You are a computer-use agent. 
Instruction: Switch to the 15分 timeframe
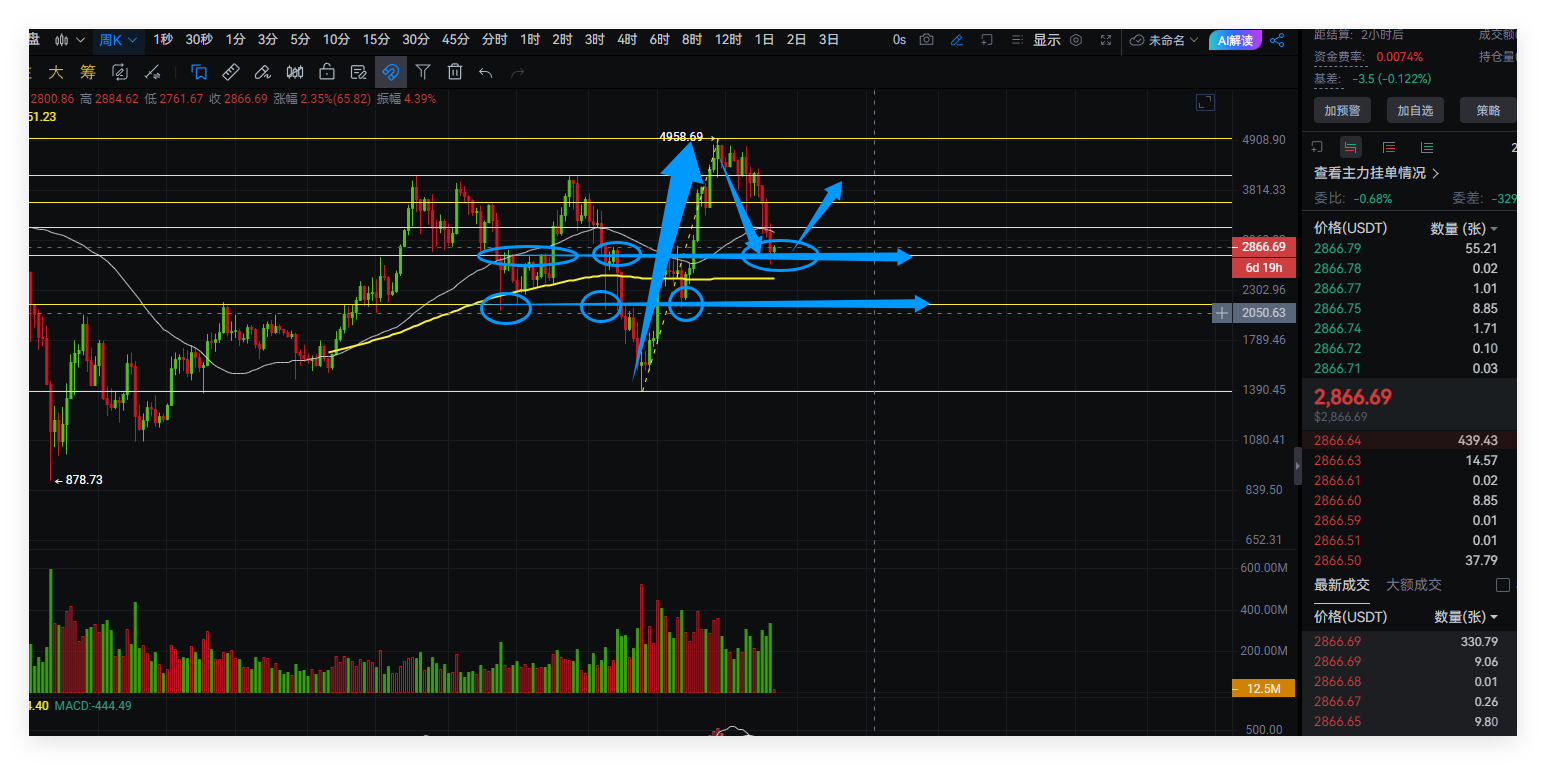click(x=376, y=40)
